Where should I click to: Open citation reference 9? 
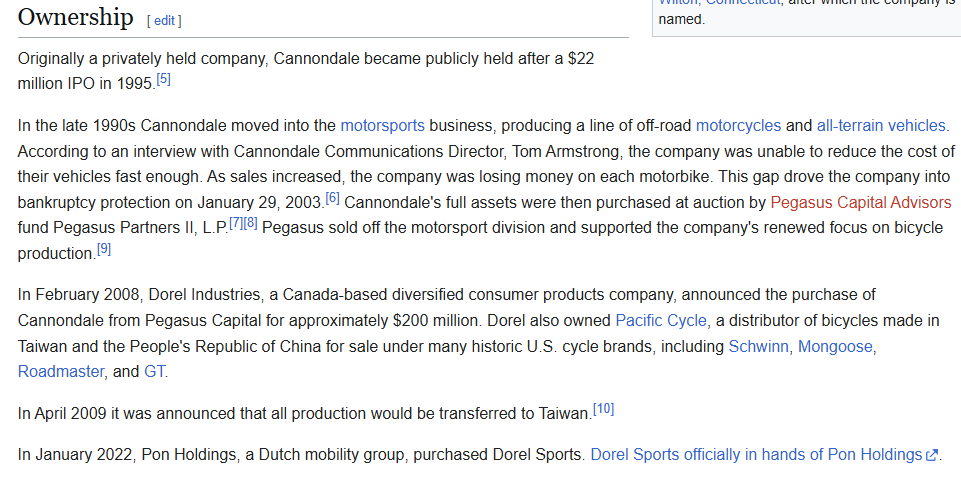[104, 249]
